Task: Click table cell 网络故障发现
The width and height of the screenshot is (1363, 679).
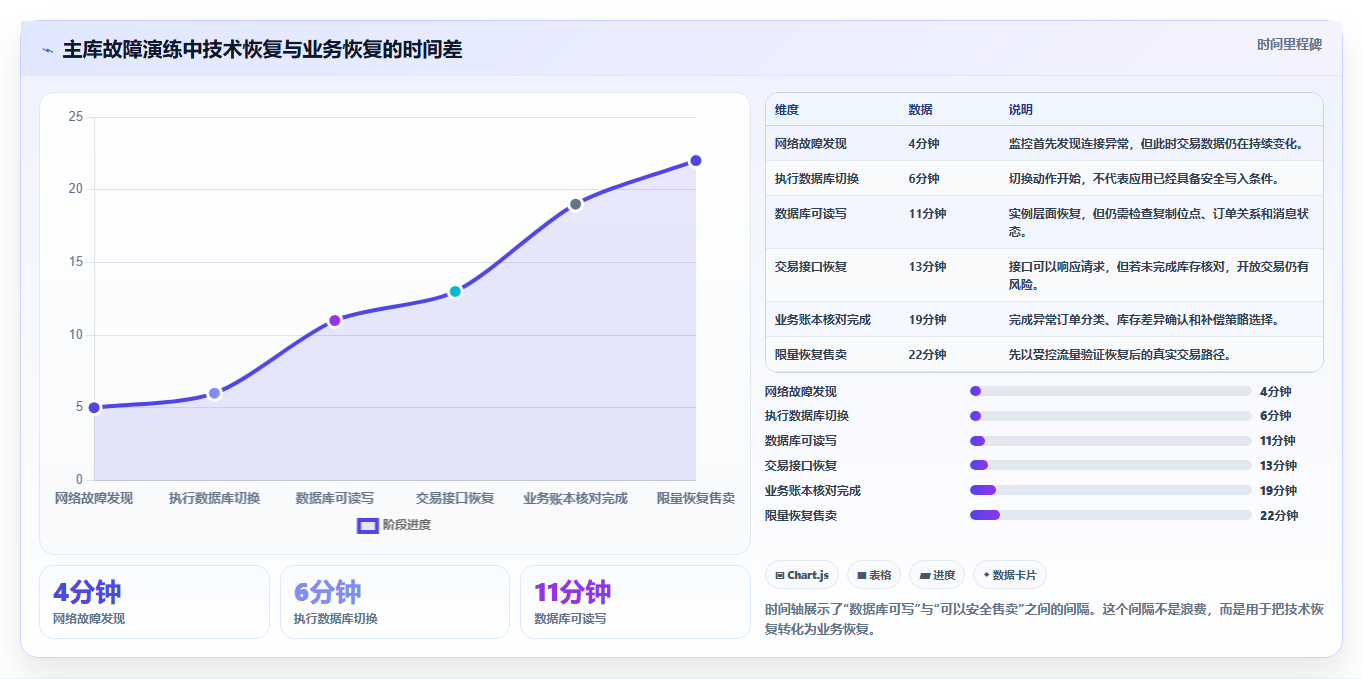Action: (811, 144)
